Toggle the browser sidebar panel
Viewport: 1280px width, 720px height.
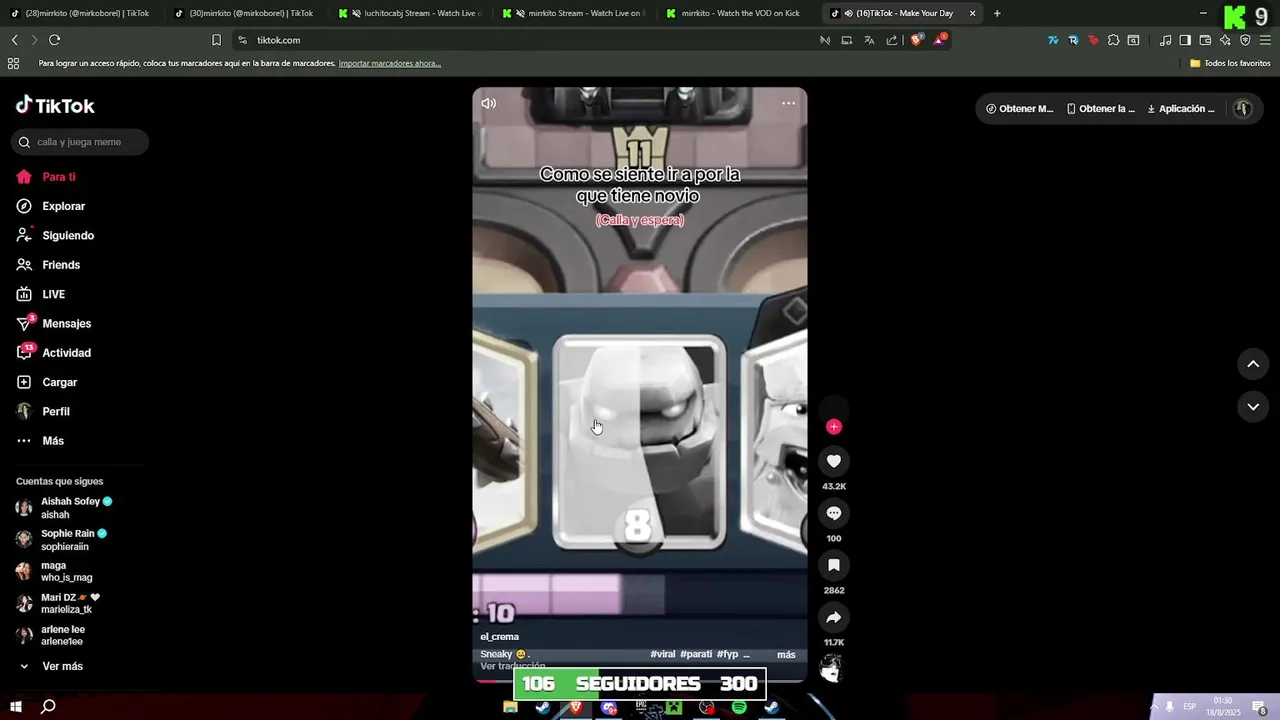[1185, 40]
